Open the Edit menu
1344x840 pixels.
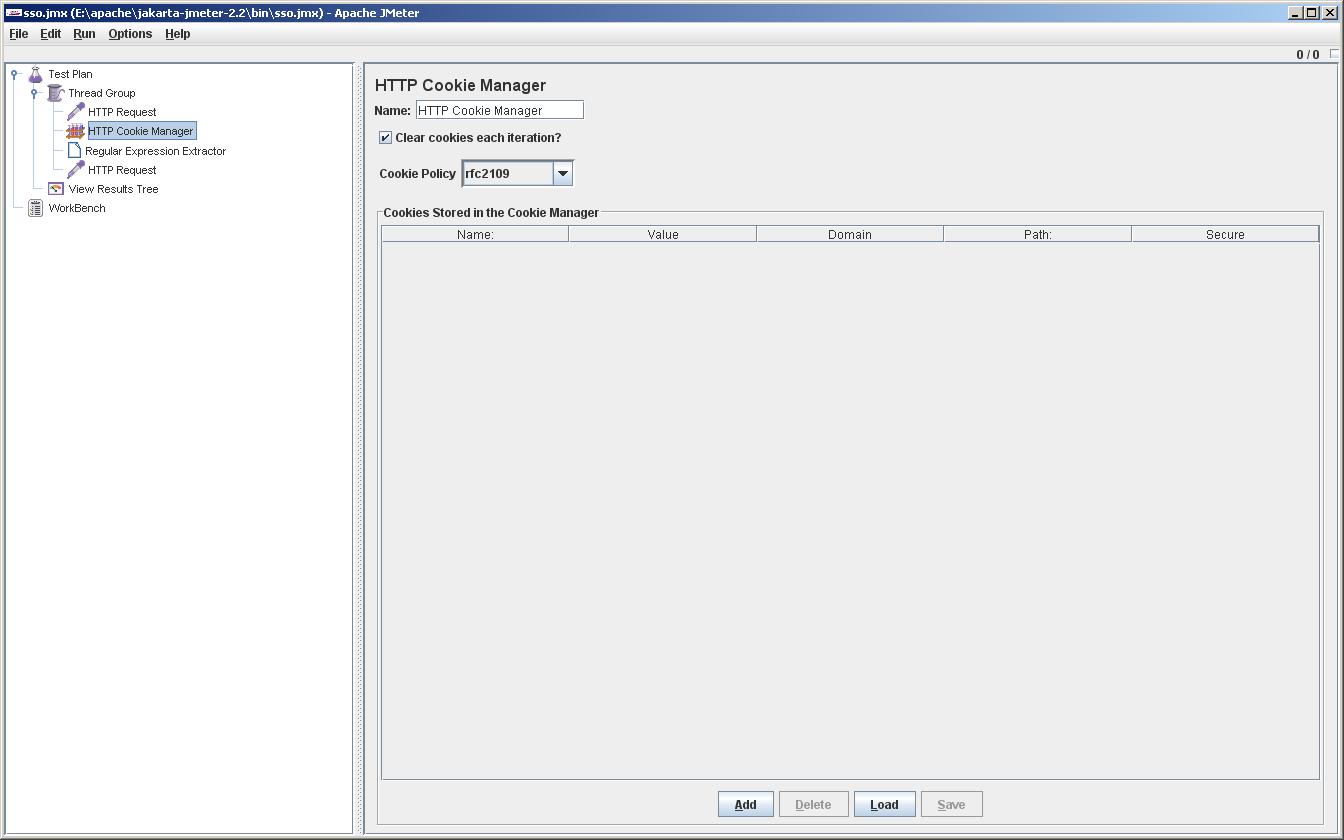pos(50,34)
